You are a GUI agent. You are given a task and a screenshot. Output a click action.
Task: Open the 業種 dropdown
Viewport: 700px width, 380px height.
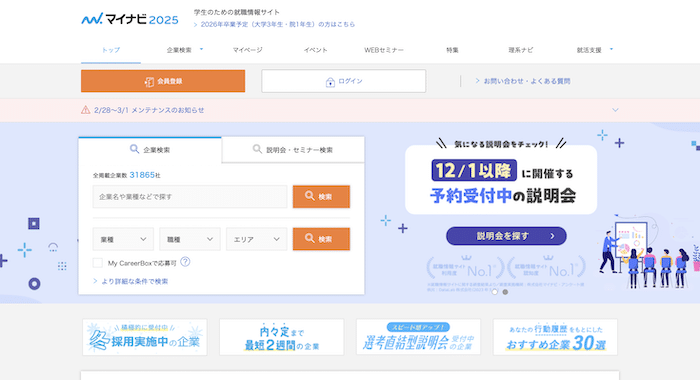(123, 239)
